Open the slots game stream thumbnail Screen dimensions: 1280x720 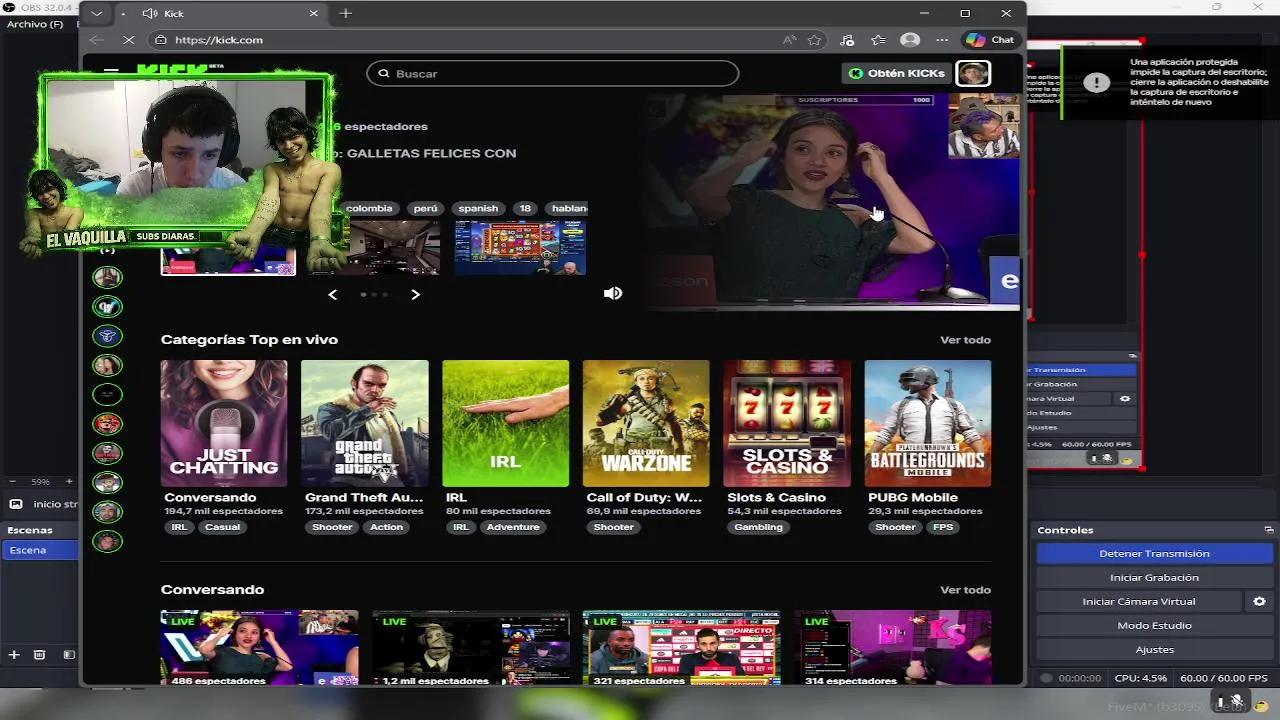tap(520, 247)
